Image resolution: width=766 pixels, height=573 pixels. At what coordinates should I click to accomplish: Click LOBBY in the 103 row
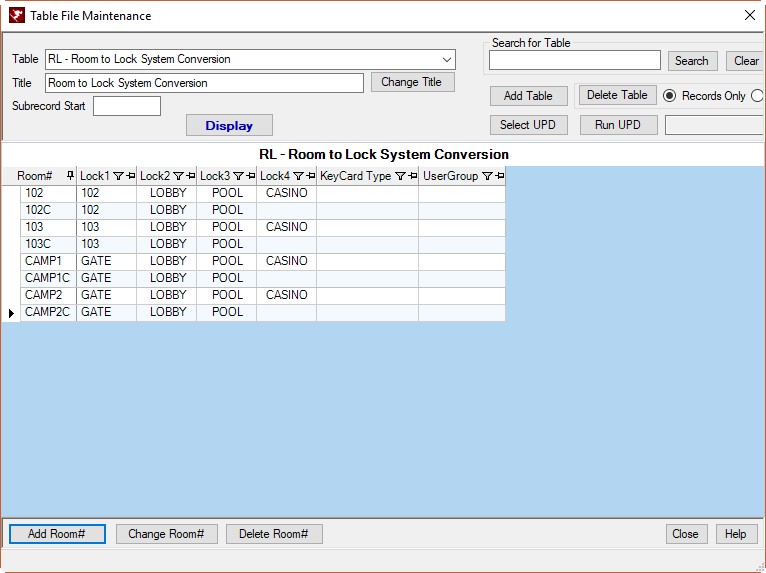168,227
